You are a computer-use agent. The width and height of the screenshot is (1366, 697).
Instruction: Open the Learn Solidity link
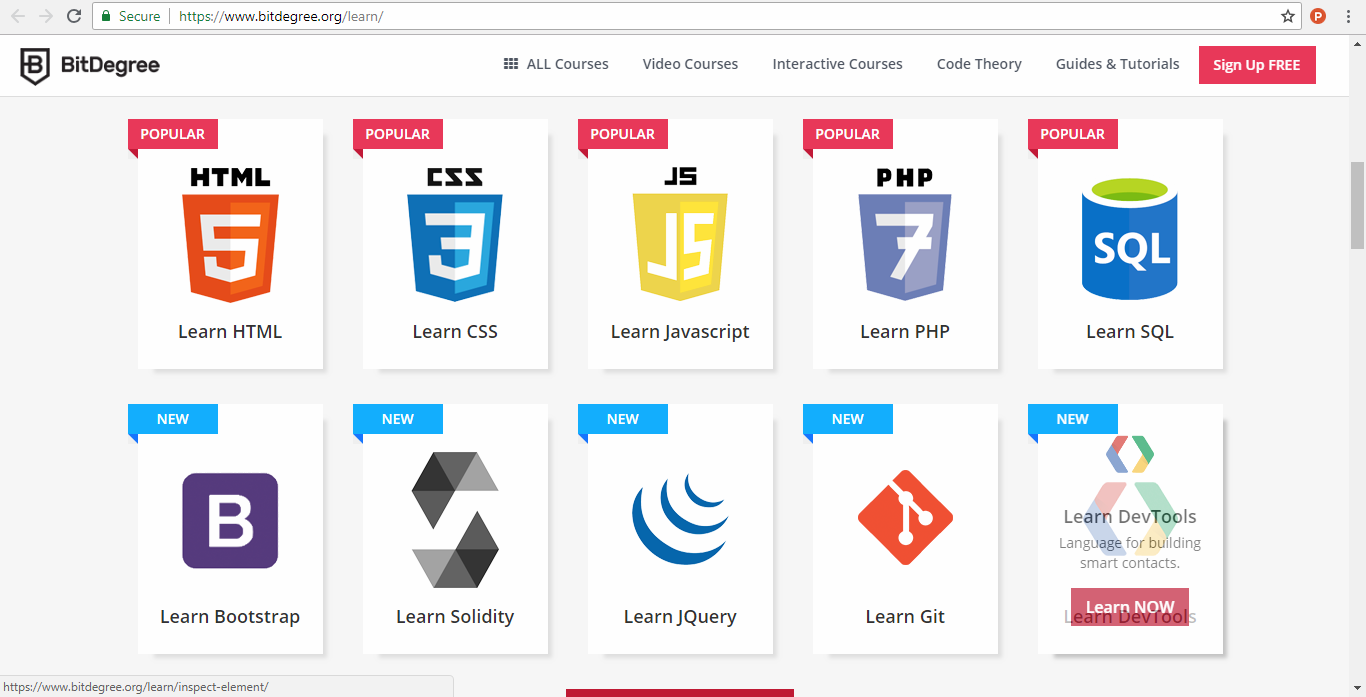click(455, 617)
